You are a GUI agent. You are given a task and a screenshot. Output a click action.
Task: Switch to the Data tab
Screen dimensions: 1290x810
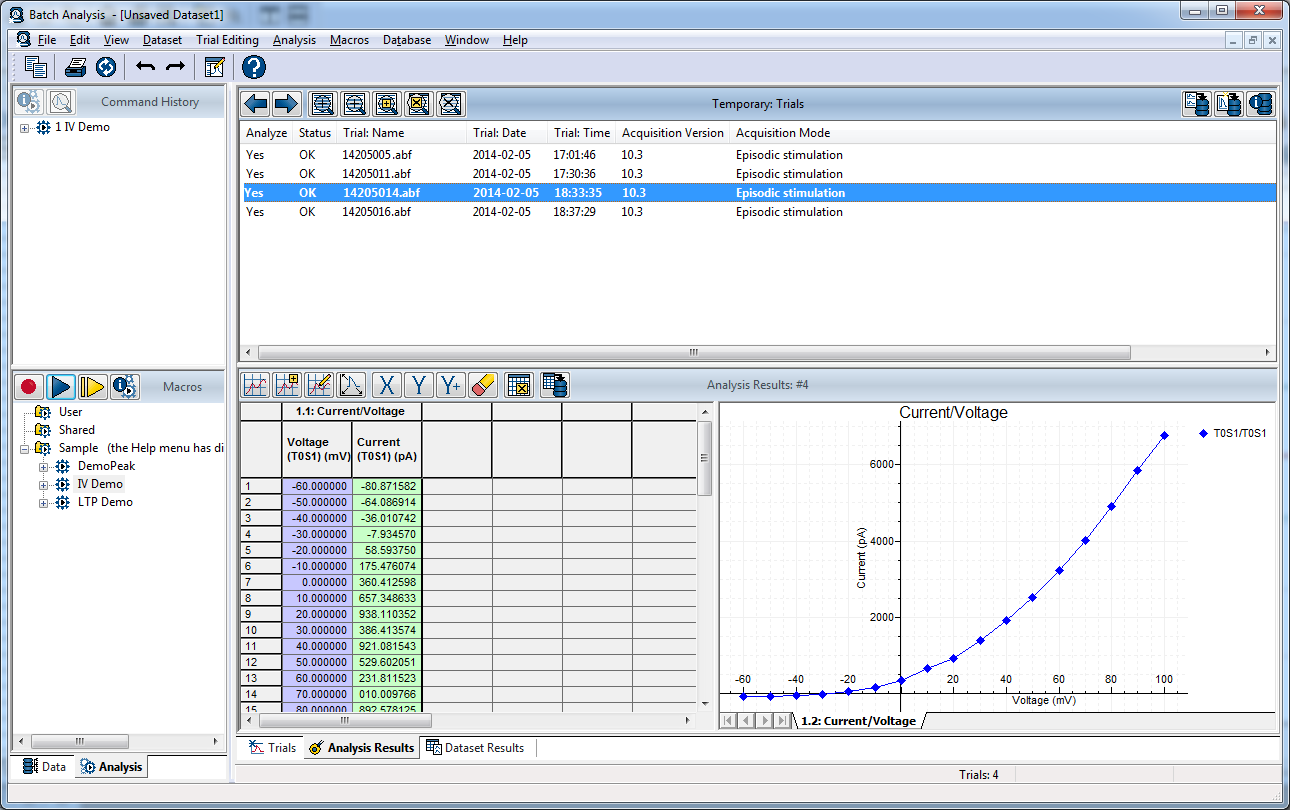44,767
